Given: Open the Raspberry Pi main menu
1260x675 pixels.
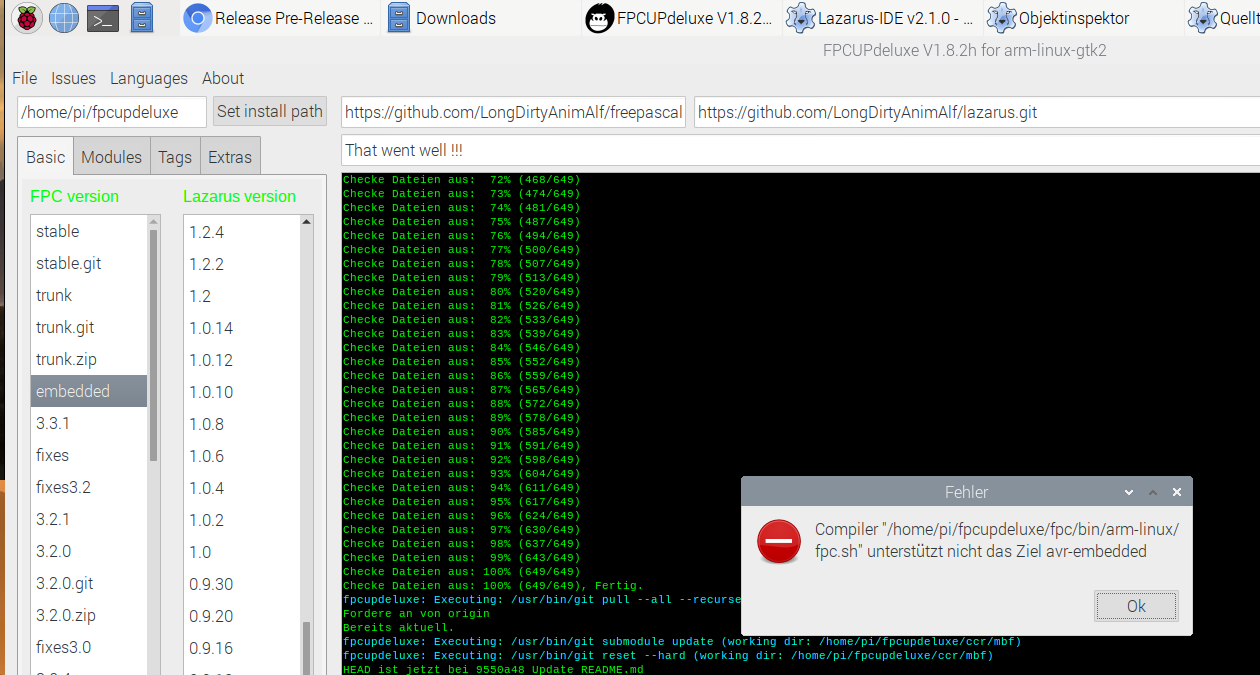Looking at the screenshot, I should [x=27, y=18].
